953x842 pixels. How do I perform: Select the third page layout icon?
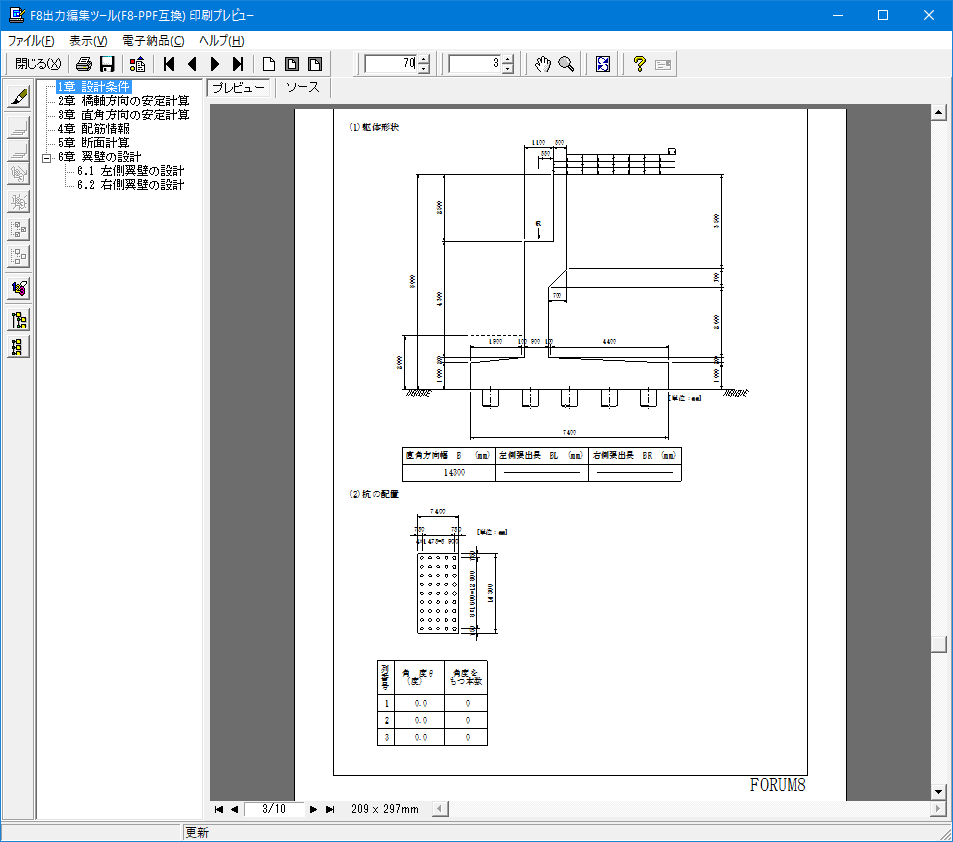315,64
